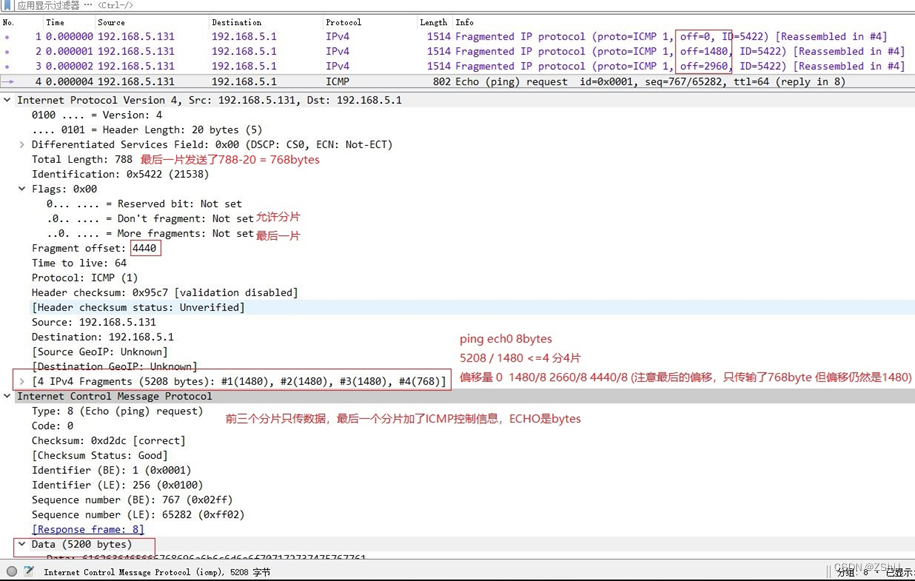This screenshot has height=581, width=915.
Task: Select packet 4 ICMP Echo request
Action: [458, 82]
